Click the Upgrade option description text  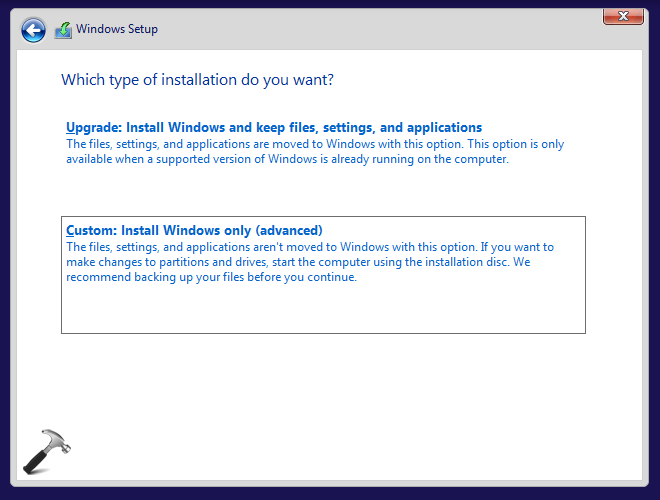click(x=315, y=152)
